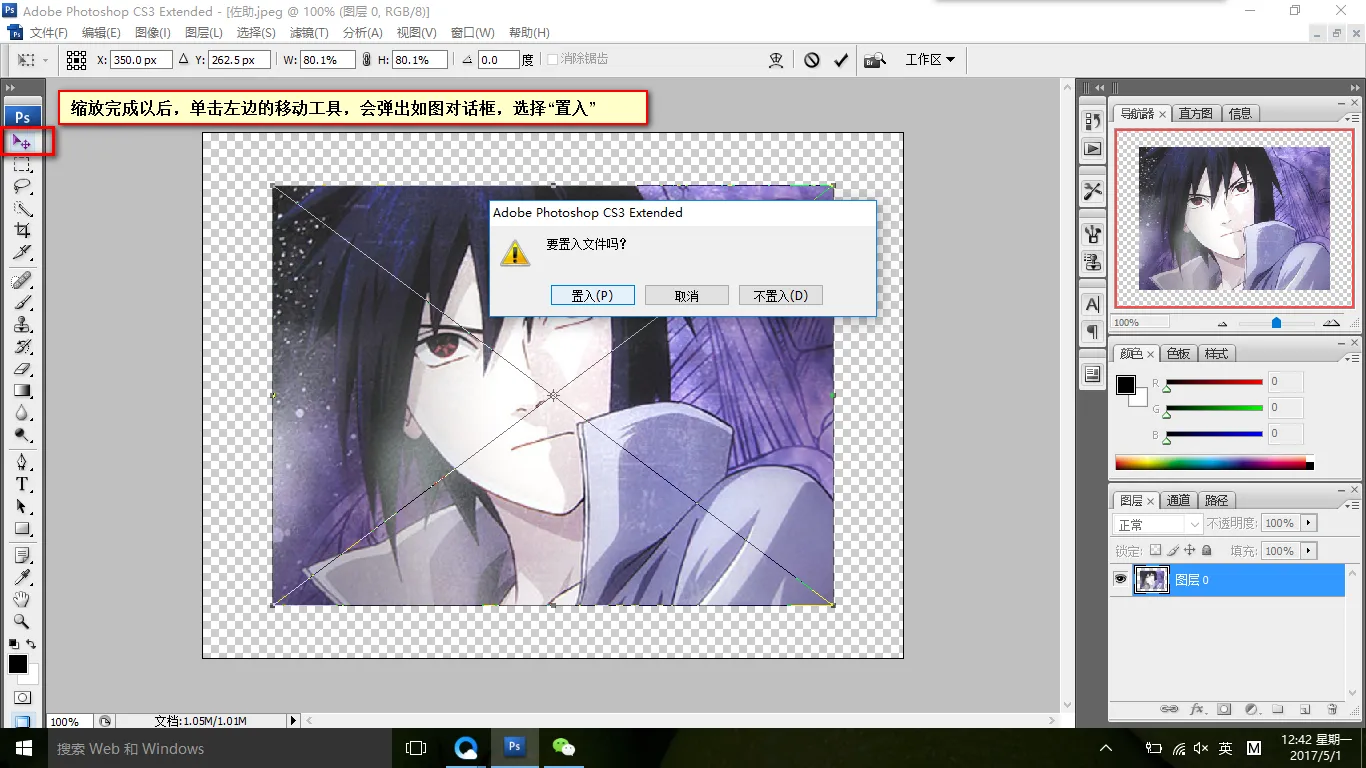
Task: Switch to the 色板 tab
Action: pyautogui.click(x=1178, y=353)
